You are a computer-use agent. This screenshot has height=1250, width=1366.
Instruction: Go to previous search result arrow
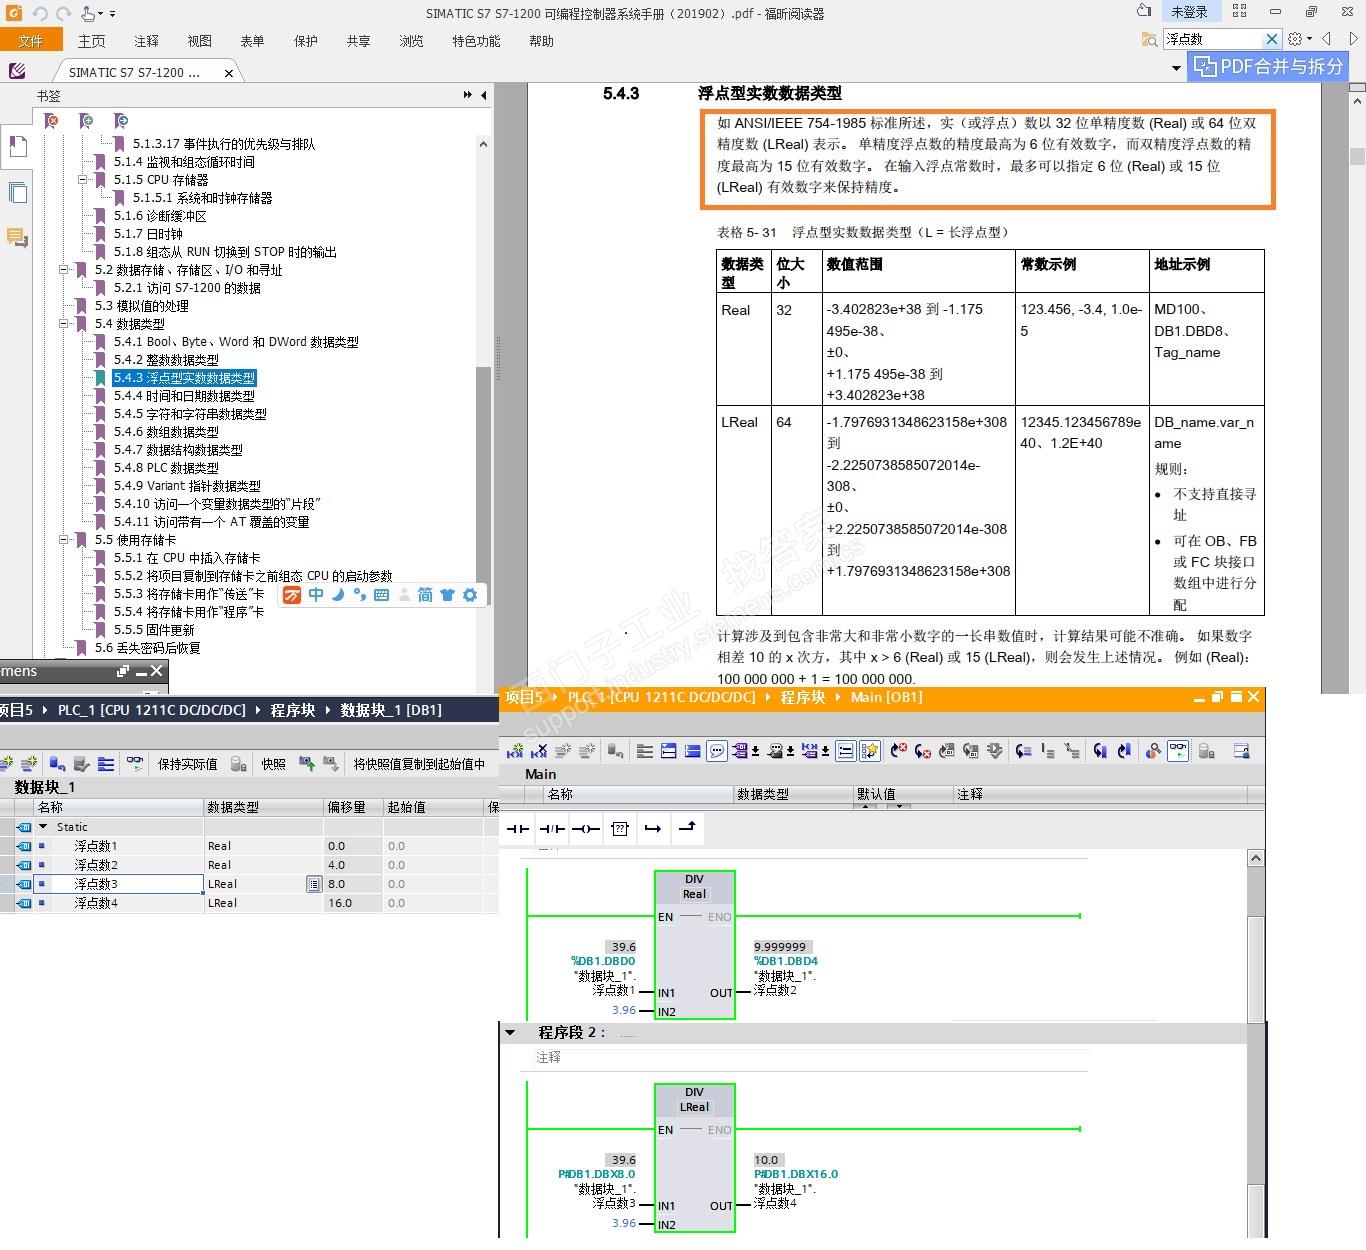pos(1327,39)
